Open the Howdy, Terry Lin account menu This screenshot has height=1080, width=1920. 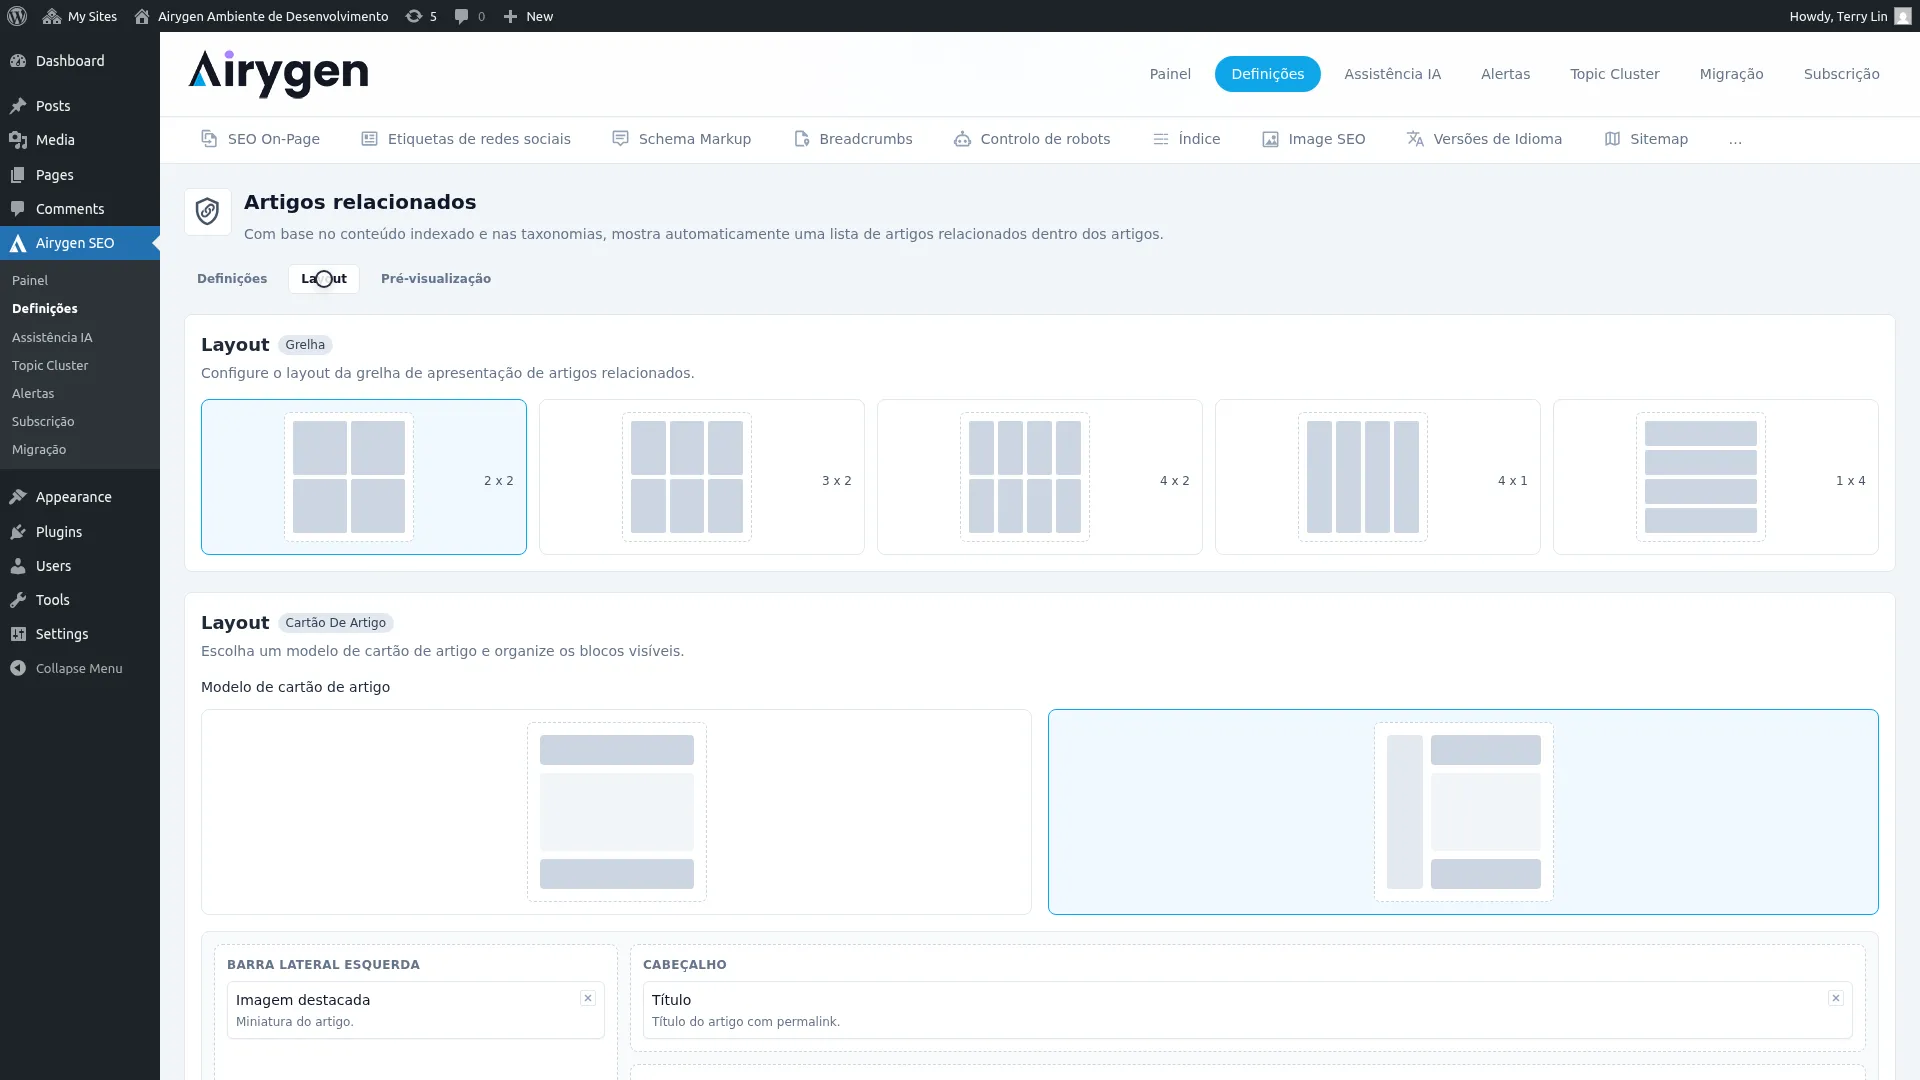pyautogui.click(x=1850, y=16)
